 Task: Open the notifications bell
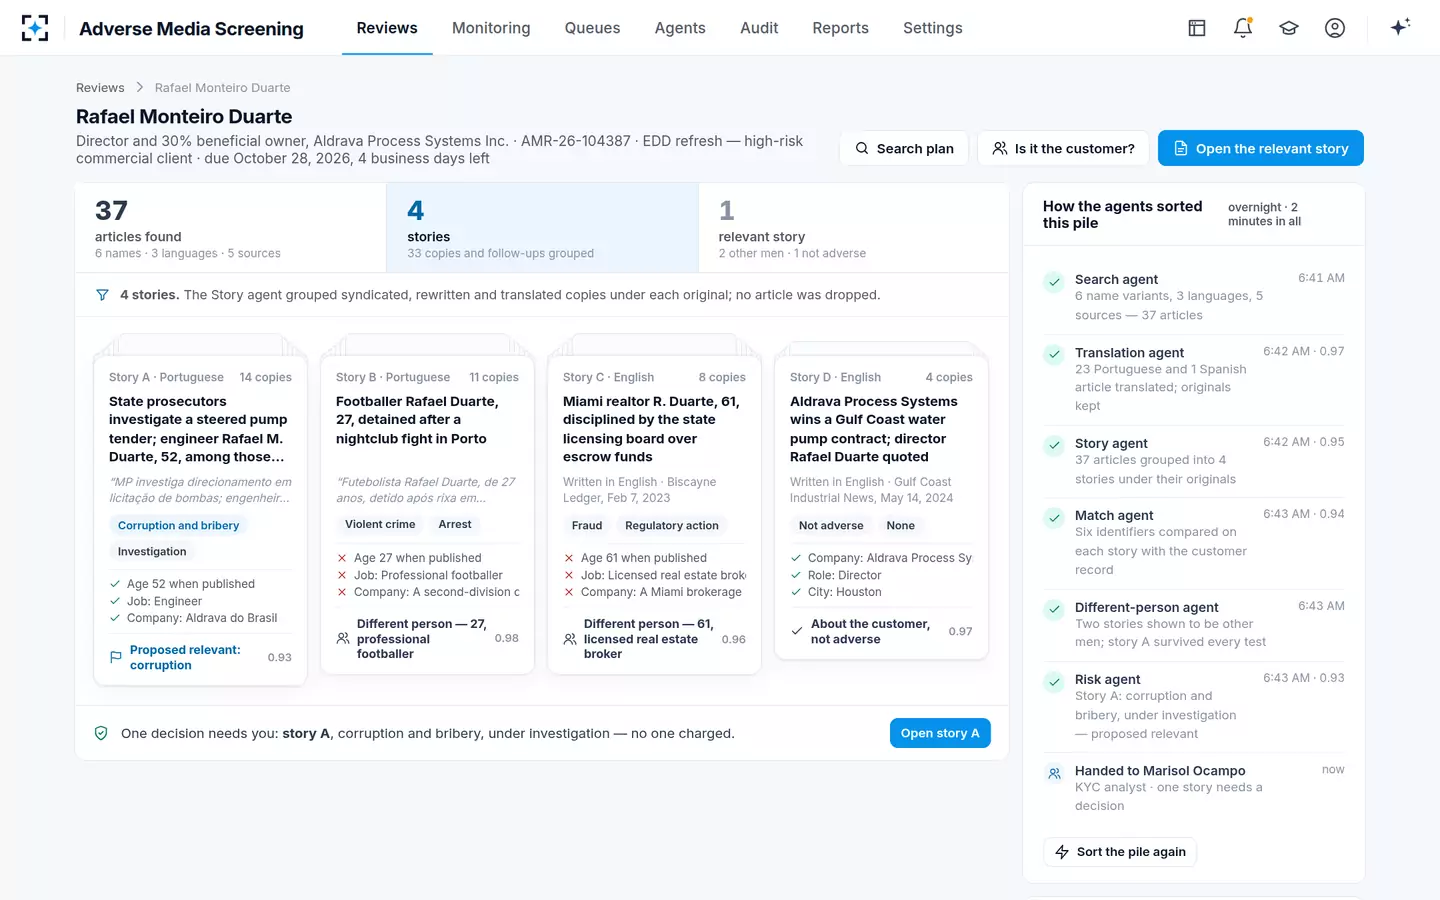1243,28
